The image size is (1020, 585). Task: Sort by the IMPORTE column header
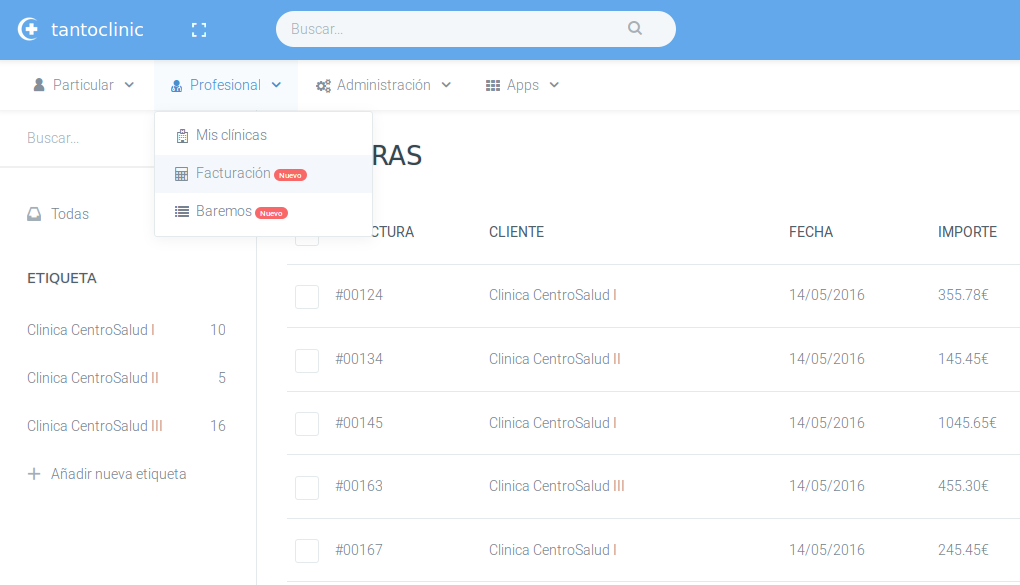967,232
